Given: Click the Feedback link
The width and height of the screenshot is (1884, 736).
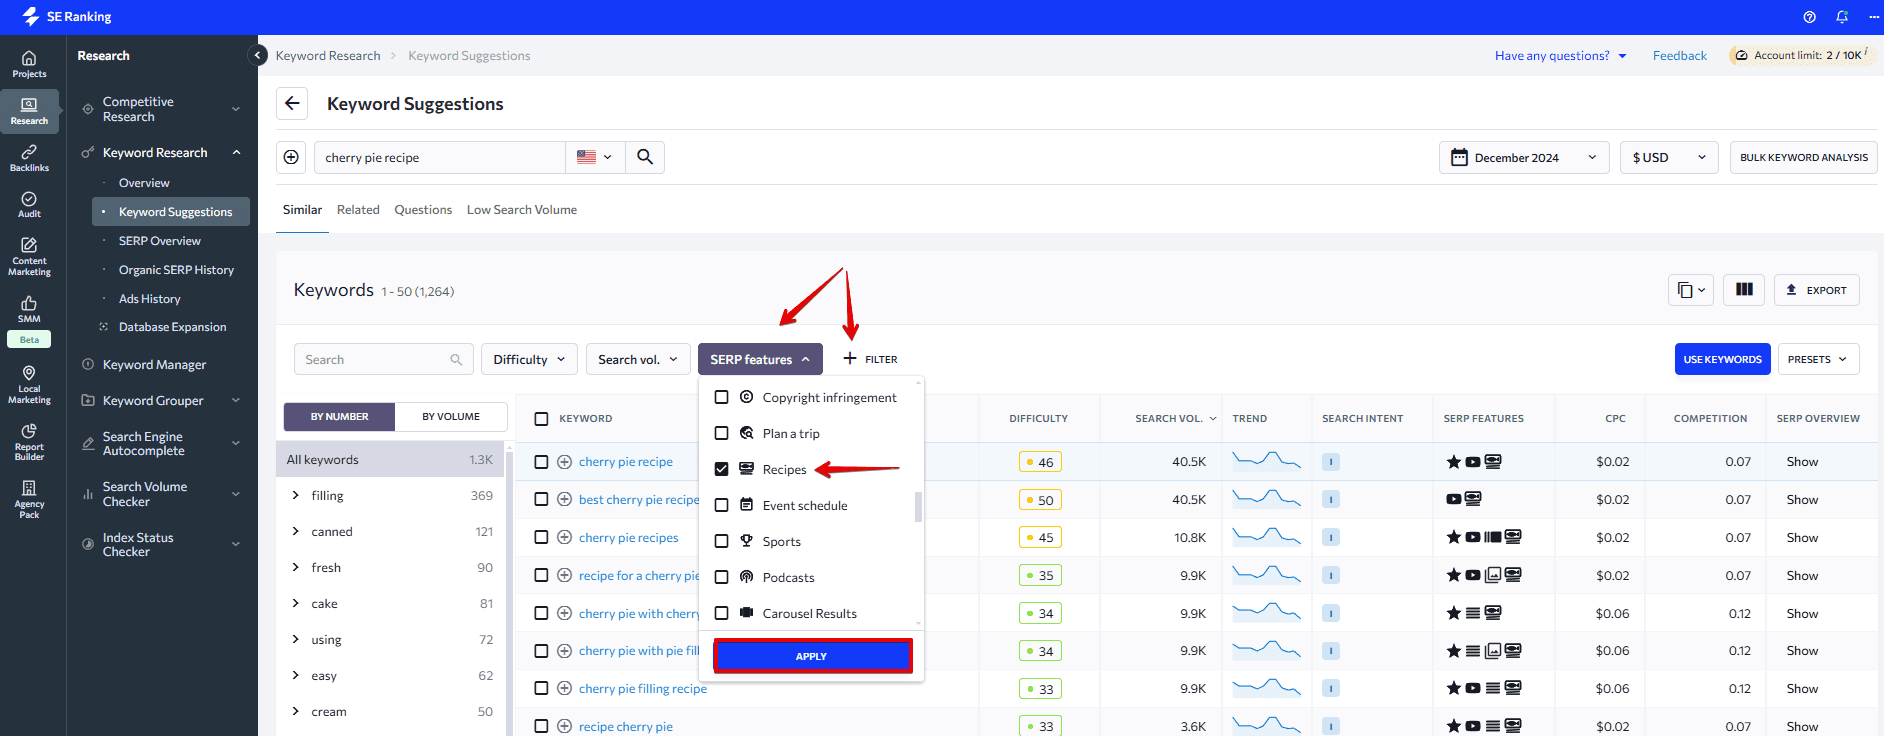Looking at the screenshot, I should pyautogui.click(x=1679, y=56).
